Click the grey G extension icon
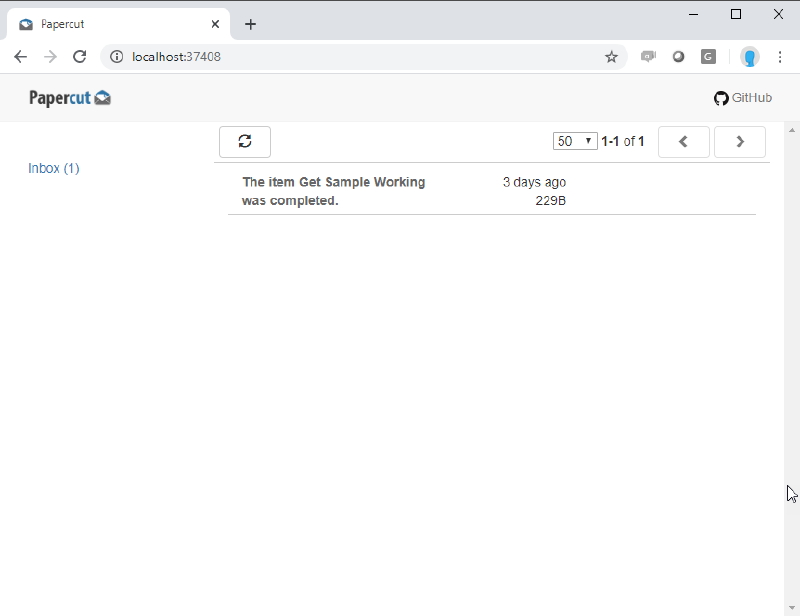Image resolution: width=800 pixels, height=616 pixels. pyautogui.click(x=708, y=57)
